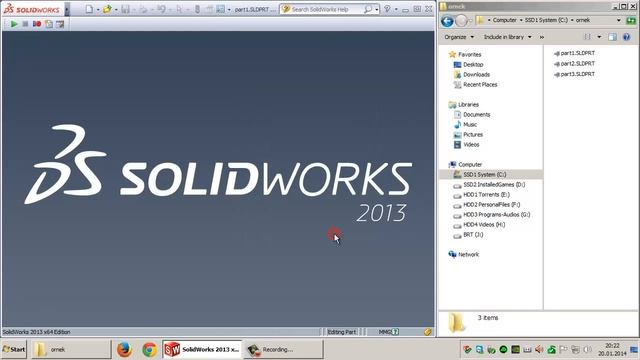The image size is (640, 360).
Task: Click the New Macro icon
Action: pos(49,24)
